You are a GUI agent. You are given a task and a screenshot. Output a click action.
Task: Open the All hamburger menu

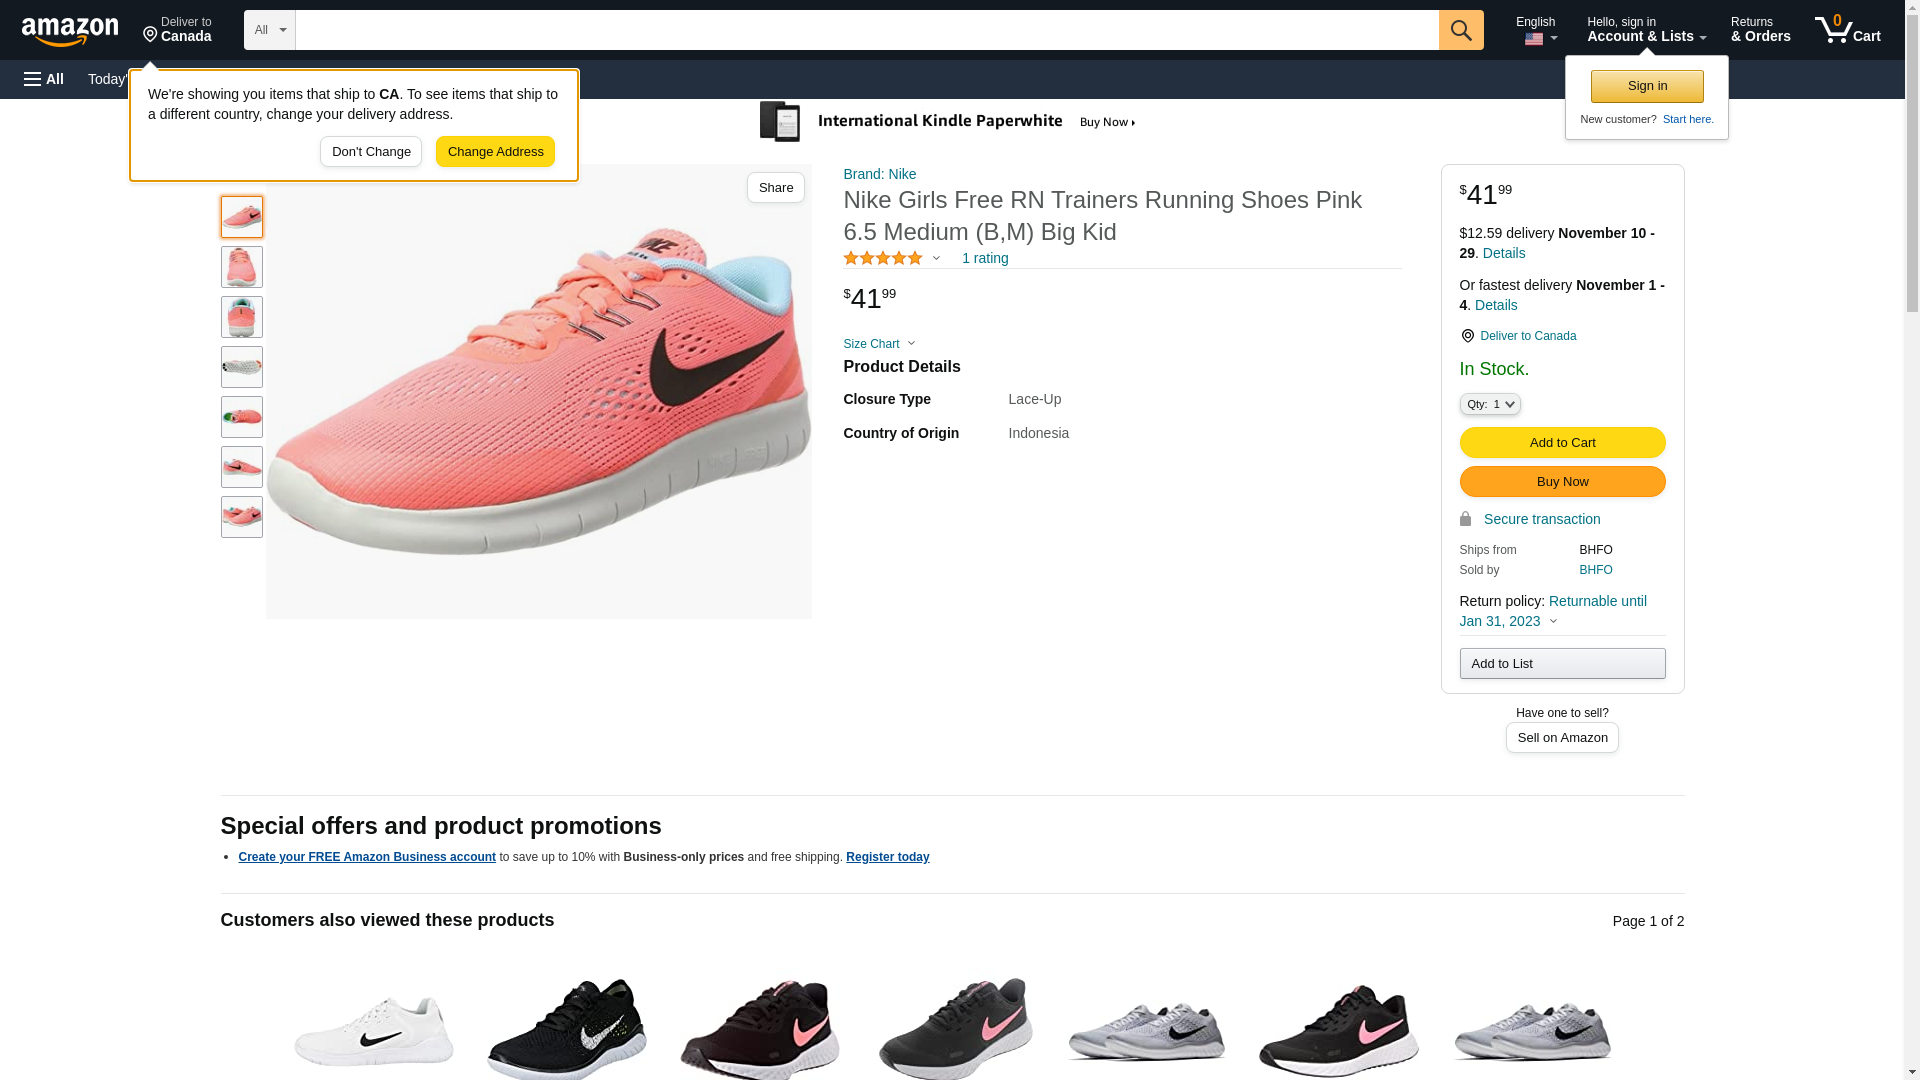click(x=44, y=79)
